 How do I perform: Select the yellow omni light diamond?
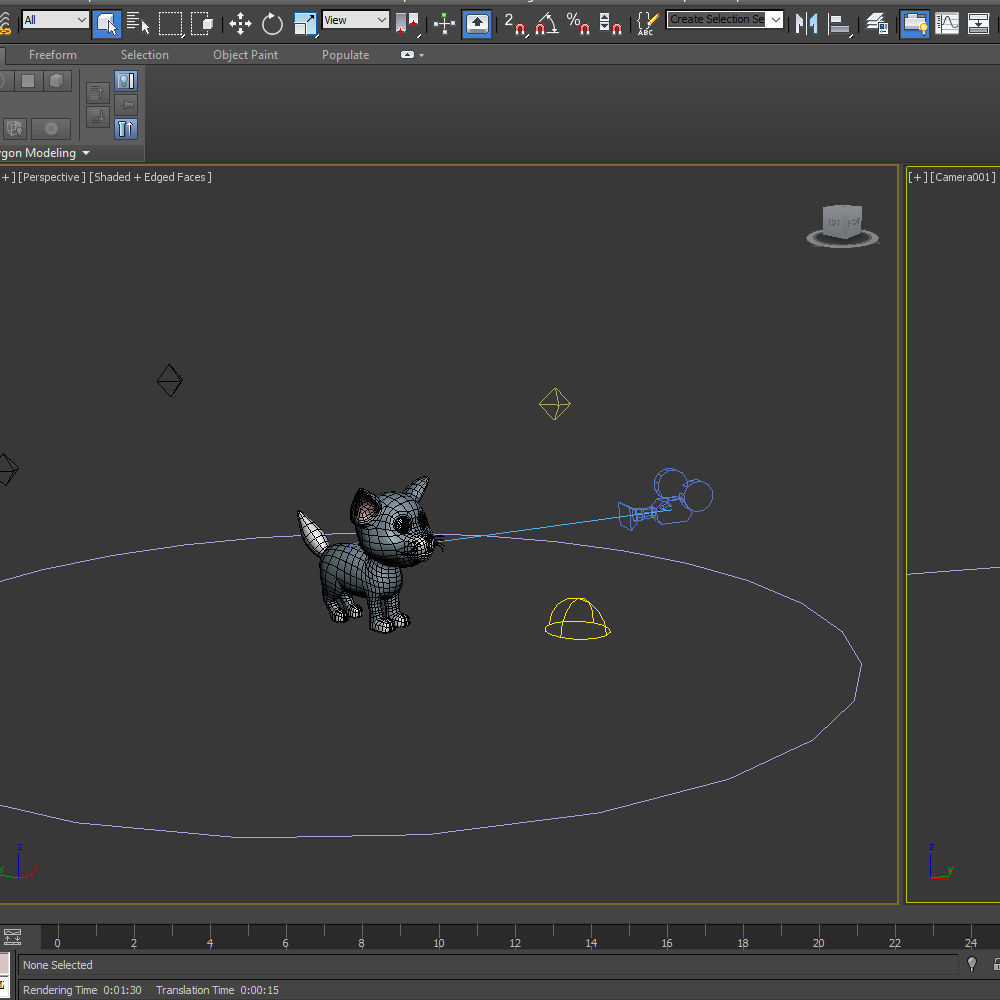click(554, 404)
